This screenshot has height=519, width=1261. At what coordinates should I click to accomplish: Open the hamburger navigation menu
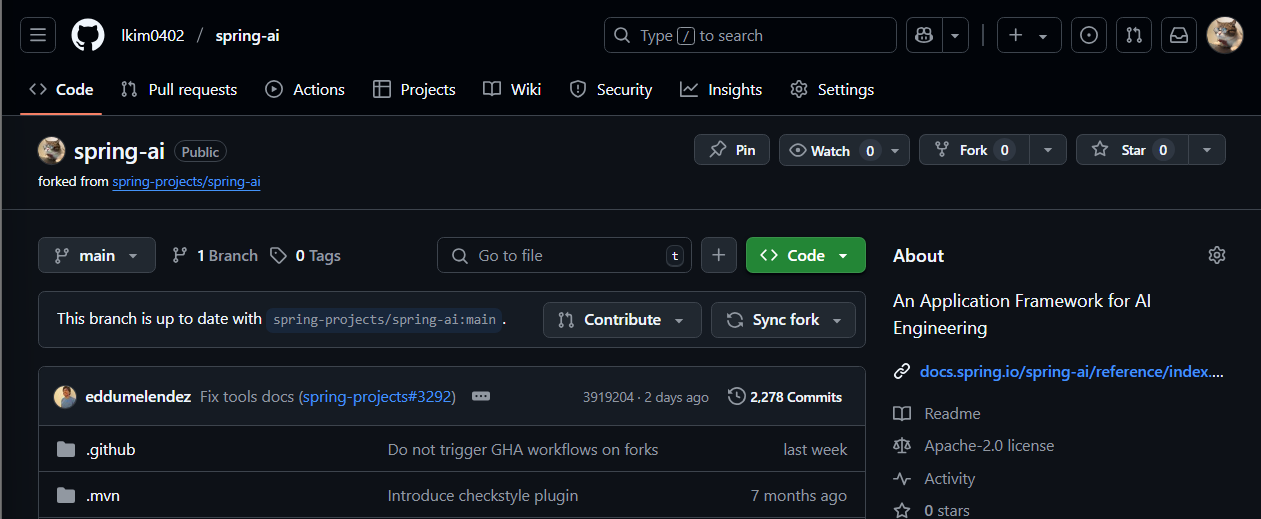coord(37,35)
